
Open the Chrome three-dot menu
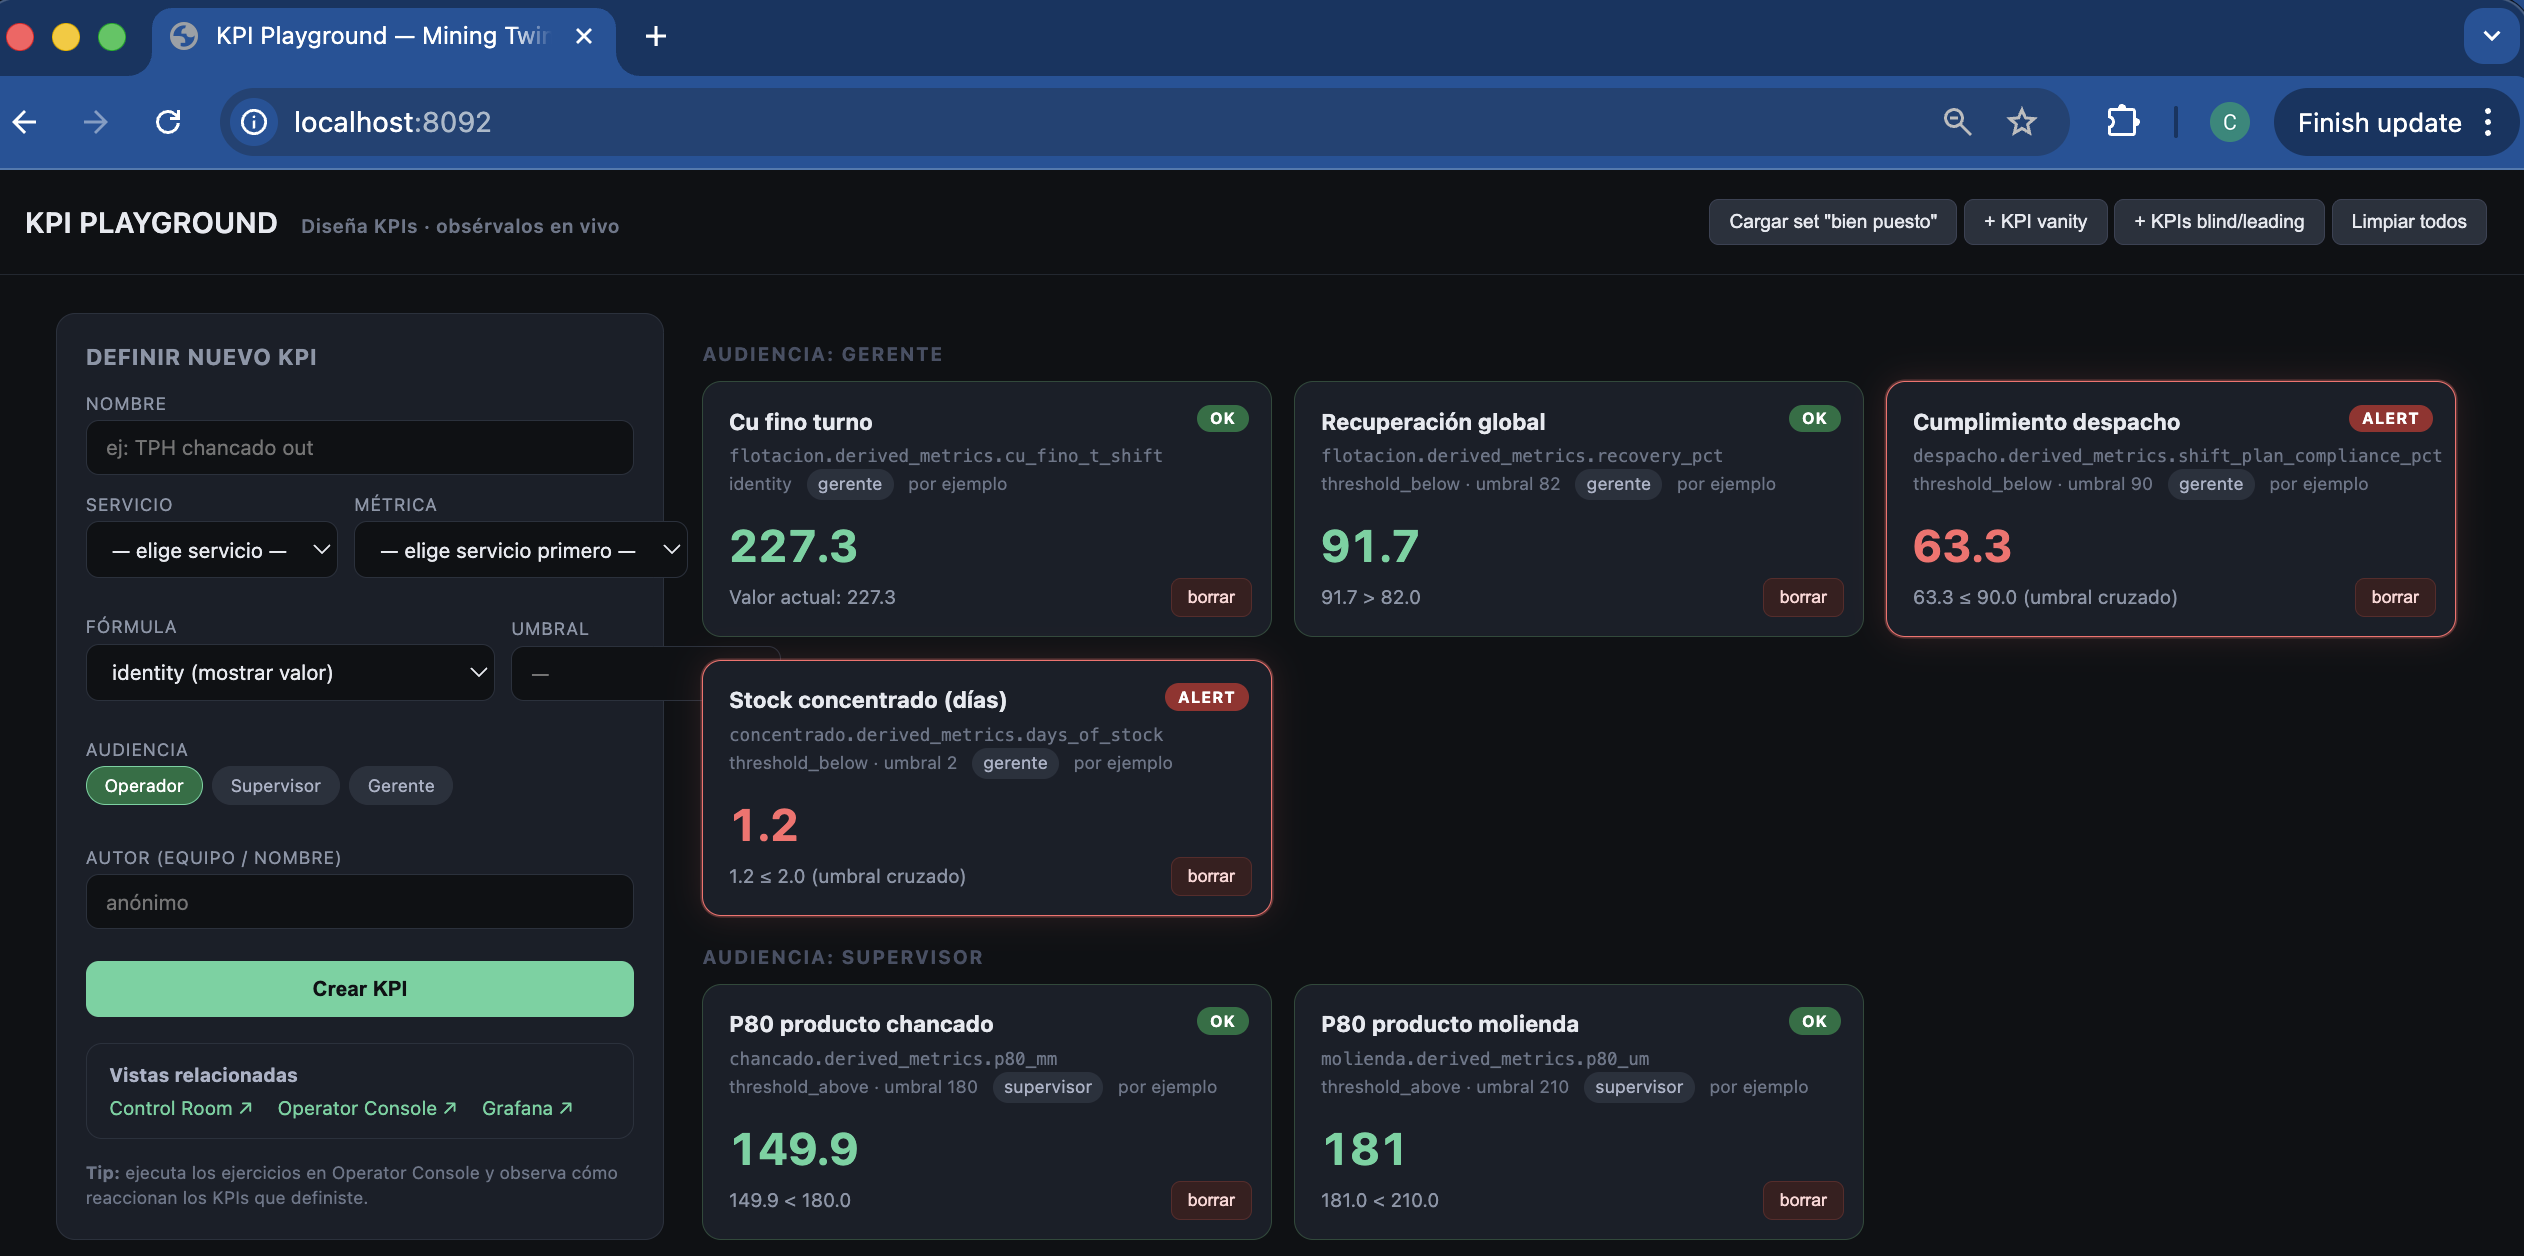coord(2488,122)
